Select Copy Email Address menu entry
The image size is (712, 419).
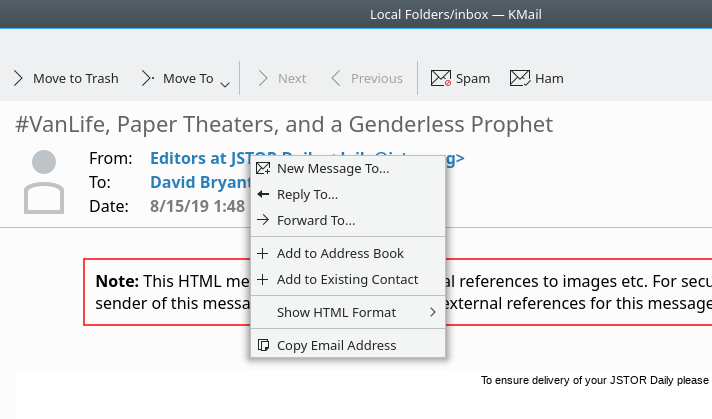(348, 345)
